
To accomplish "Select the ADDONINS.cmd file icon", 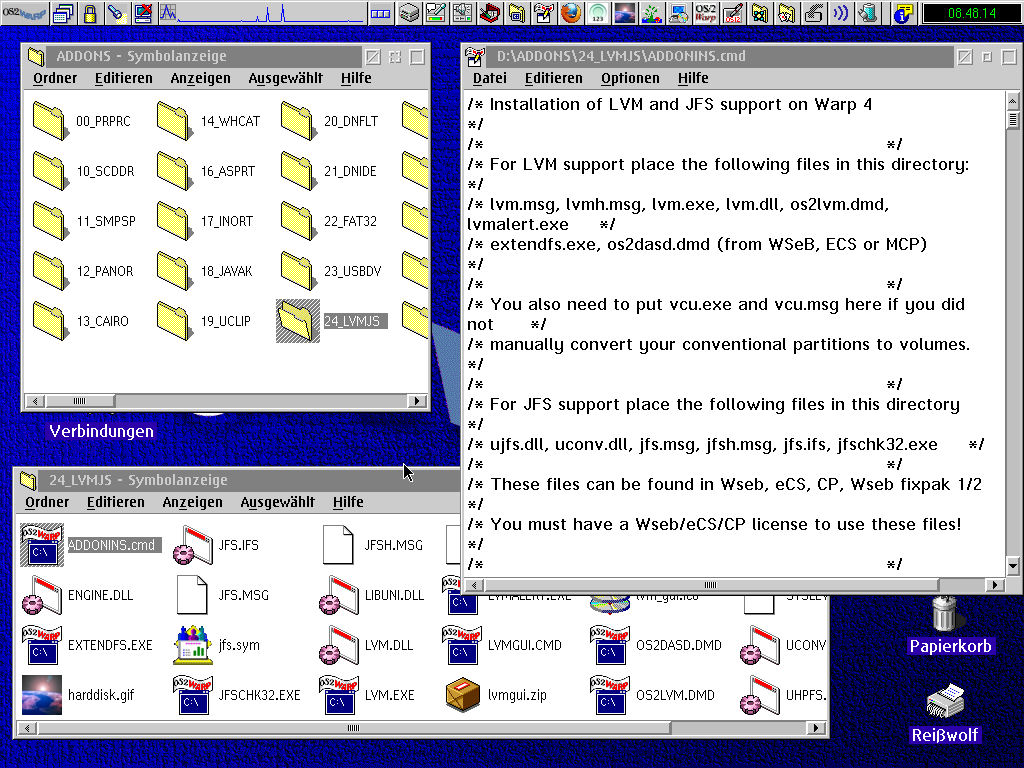I will 42,545.
